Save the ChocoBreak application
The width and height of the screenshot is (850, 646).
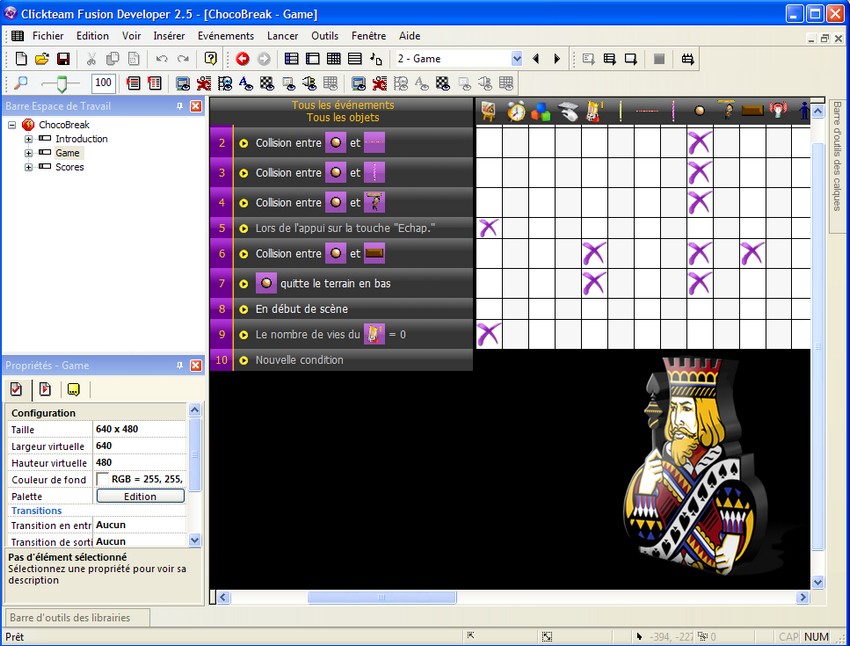63,59
